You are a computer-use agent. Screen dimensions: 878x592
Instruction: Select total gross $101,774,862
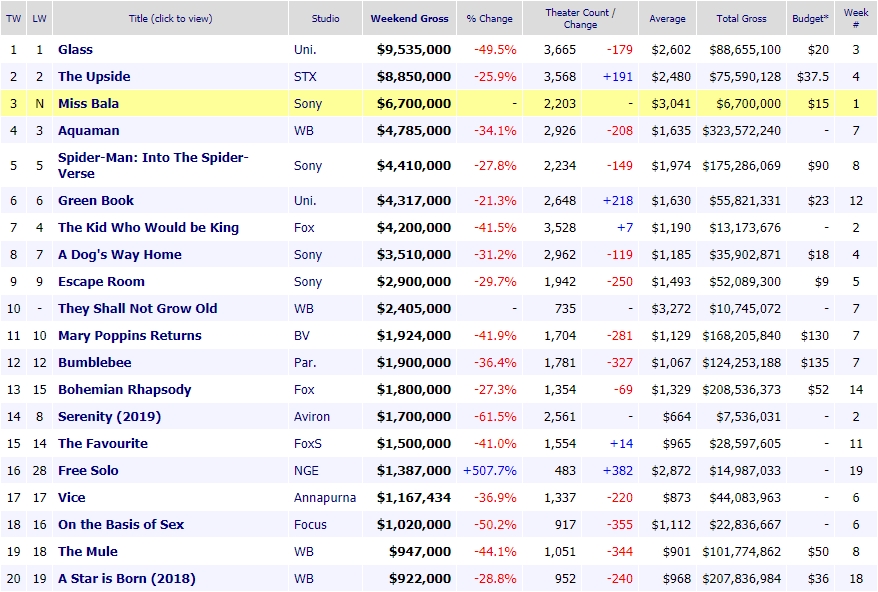[741, 551]
